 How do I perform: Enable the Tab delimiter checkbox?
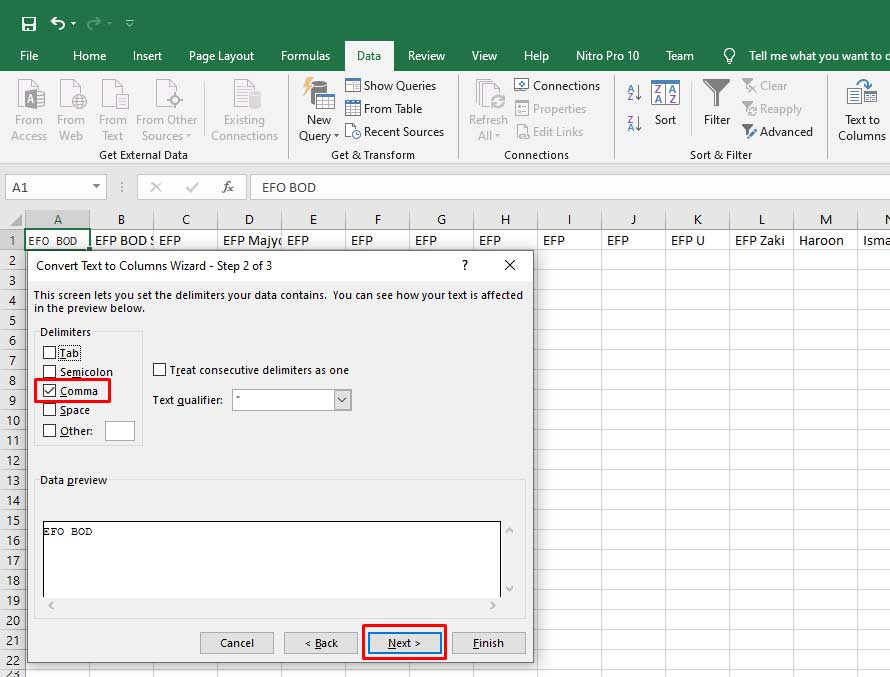click(x=49, y=353)
